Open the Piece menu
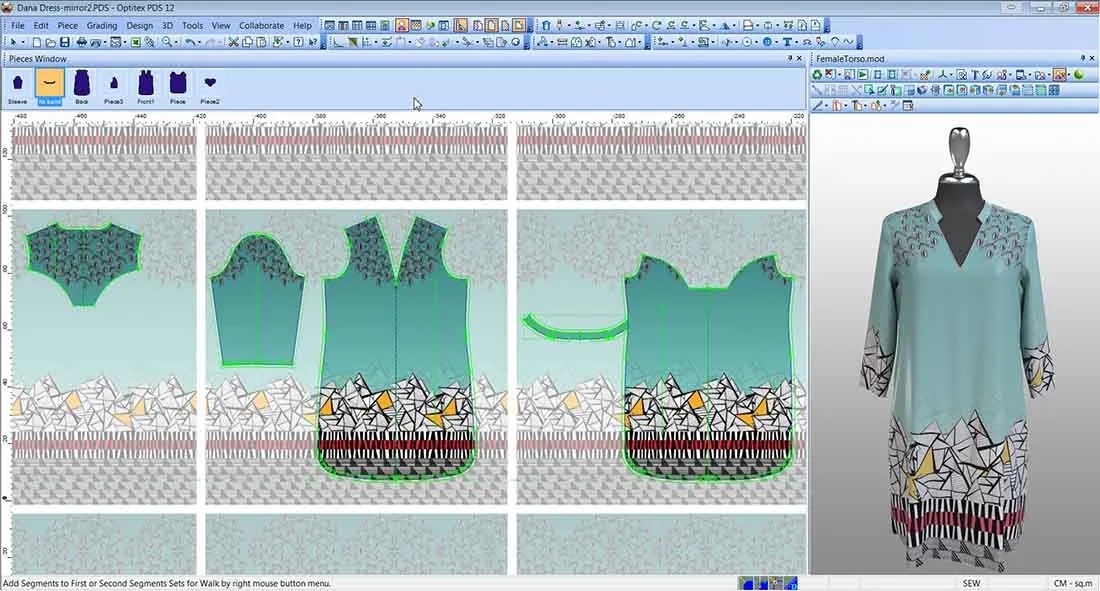1100x591 pixels. (x=67, y=25)
